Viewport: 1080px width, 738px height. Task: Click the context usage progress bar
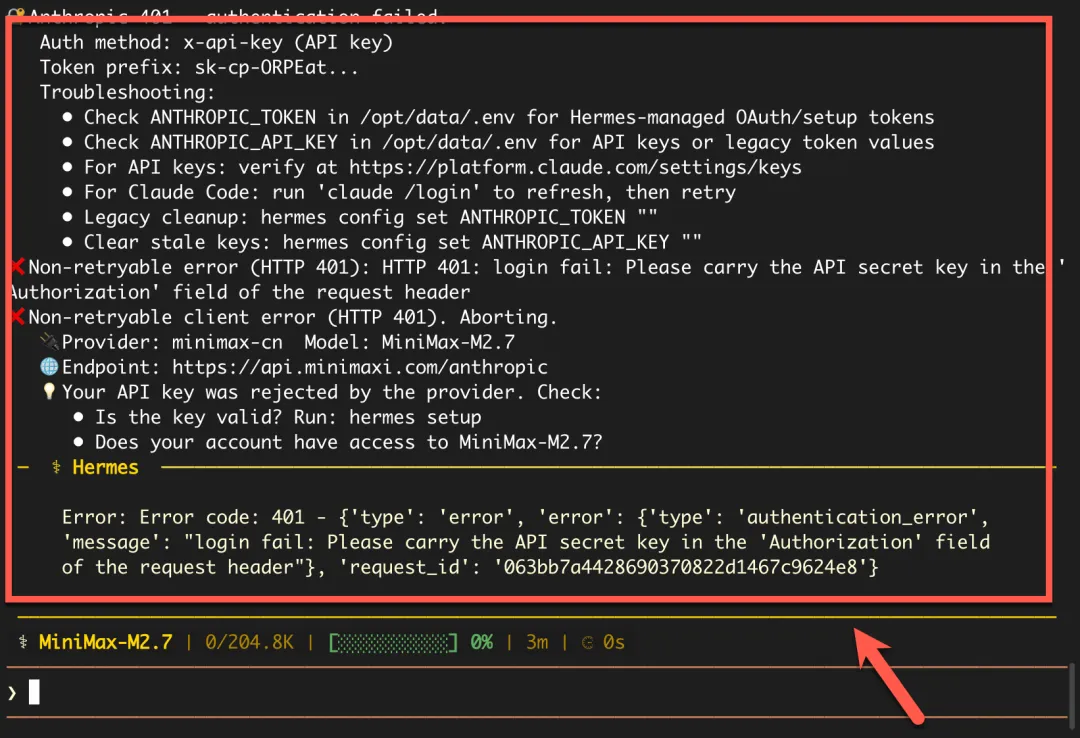(393, 643)
